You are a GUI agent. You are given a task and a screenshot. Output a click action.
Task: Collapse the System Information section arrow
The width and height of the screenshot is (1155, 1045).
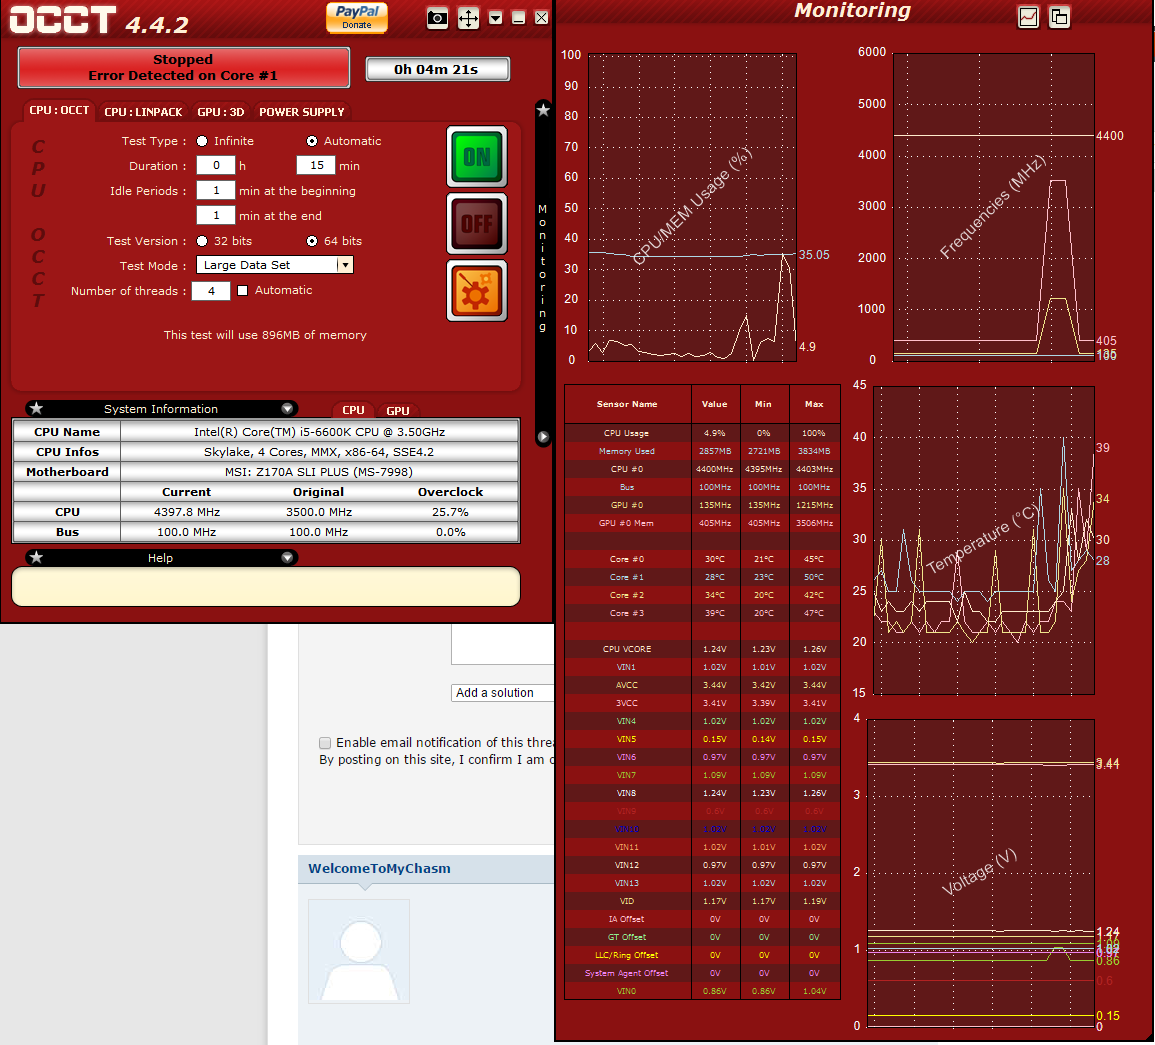(x=287, y=408)
